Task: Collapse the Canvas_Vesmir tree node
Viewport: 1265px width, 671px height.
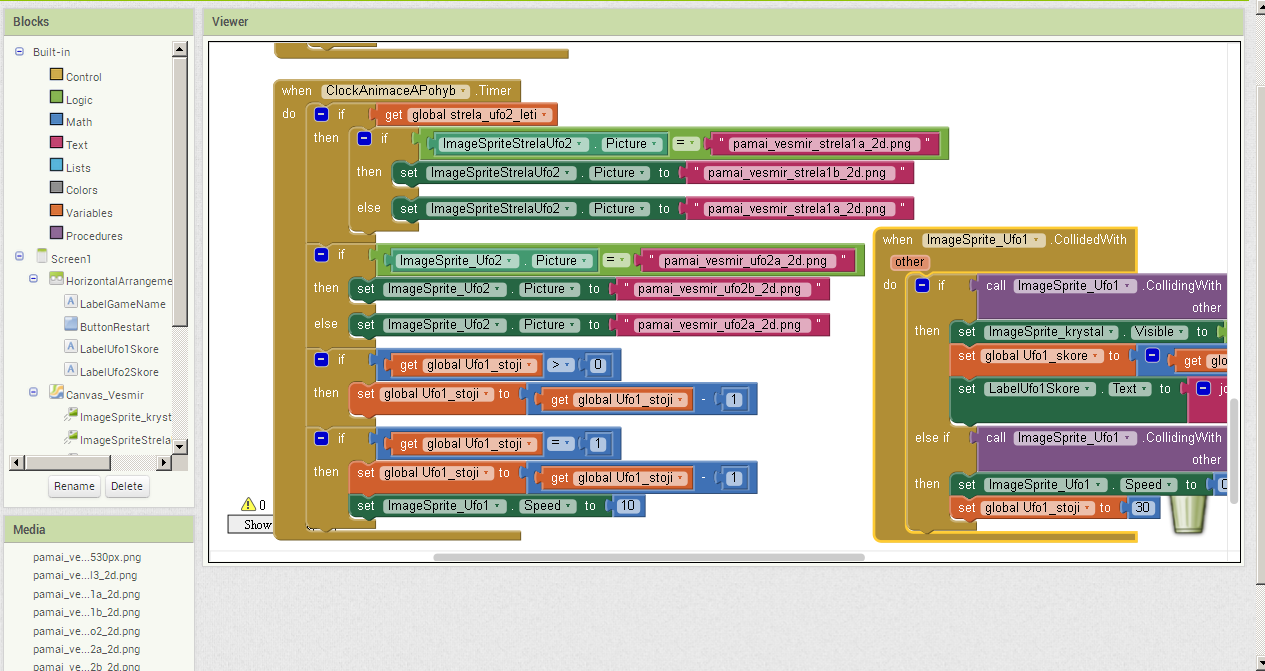Action: [x=33, y=394]
